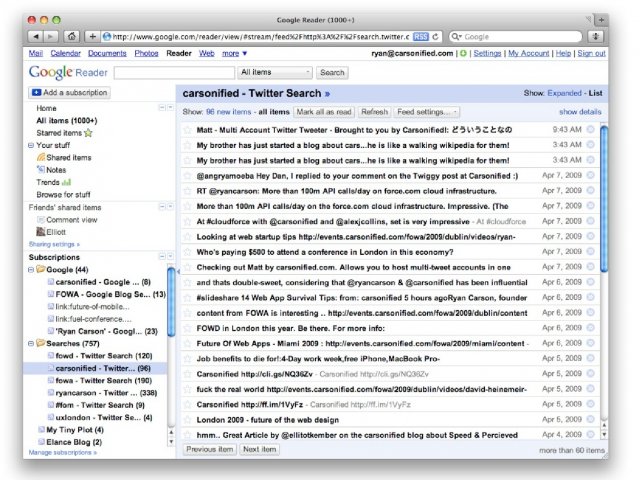Star the 'Matt - Multi Account Twitter' item
This screenshot has width=640, height=480.
pyautogui.click(x=187, y=129)
